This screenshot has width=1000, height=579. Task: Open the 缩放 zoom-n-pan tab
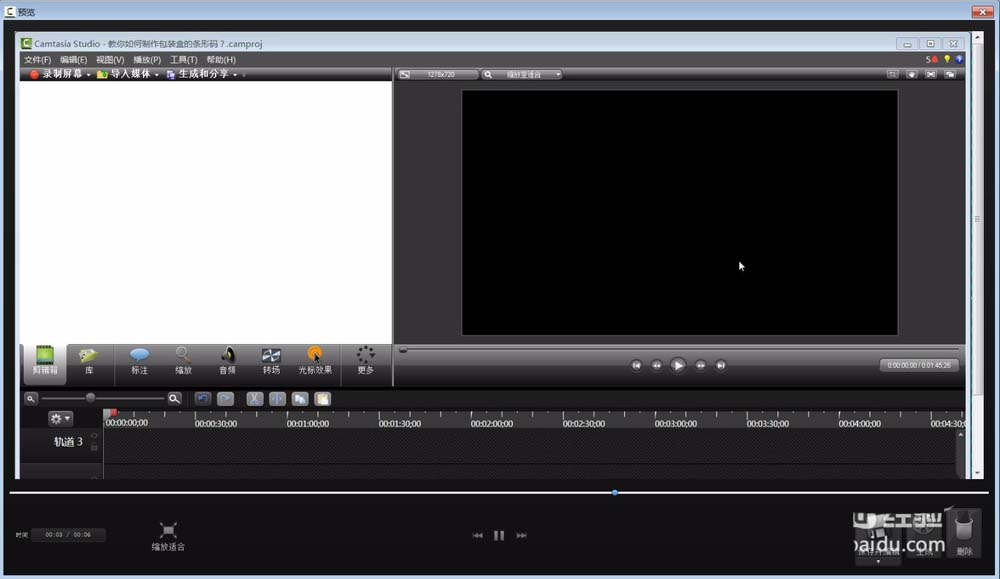coord(183,361)
